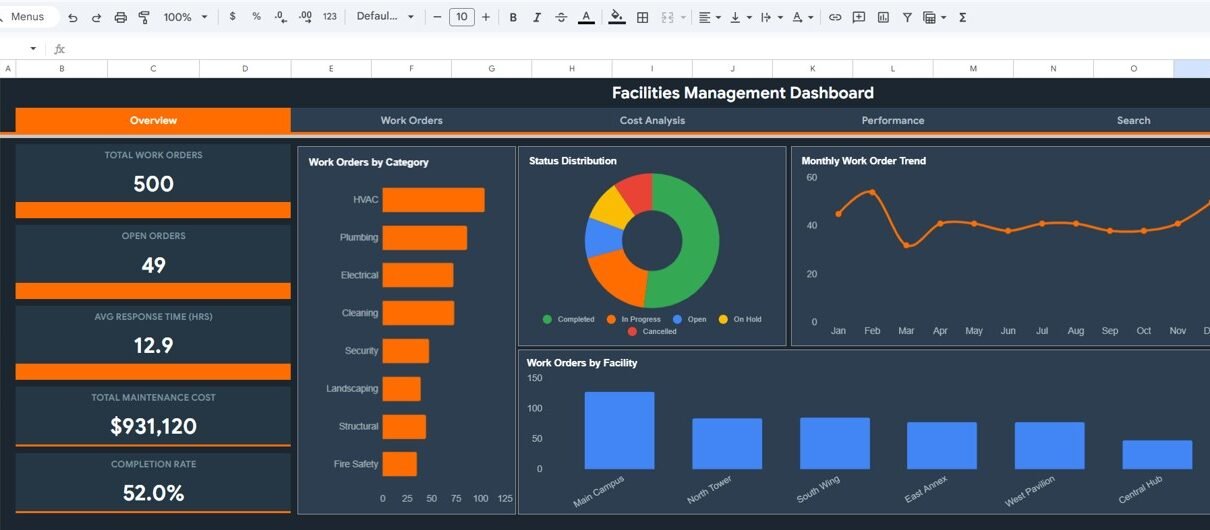Expand the Default font dropdown

pos(385,17)
